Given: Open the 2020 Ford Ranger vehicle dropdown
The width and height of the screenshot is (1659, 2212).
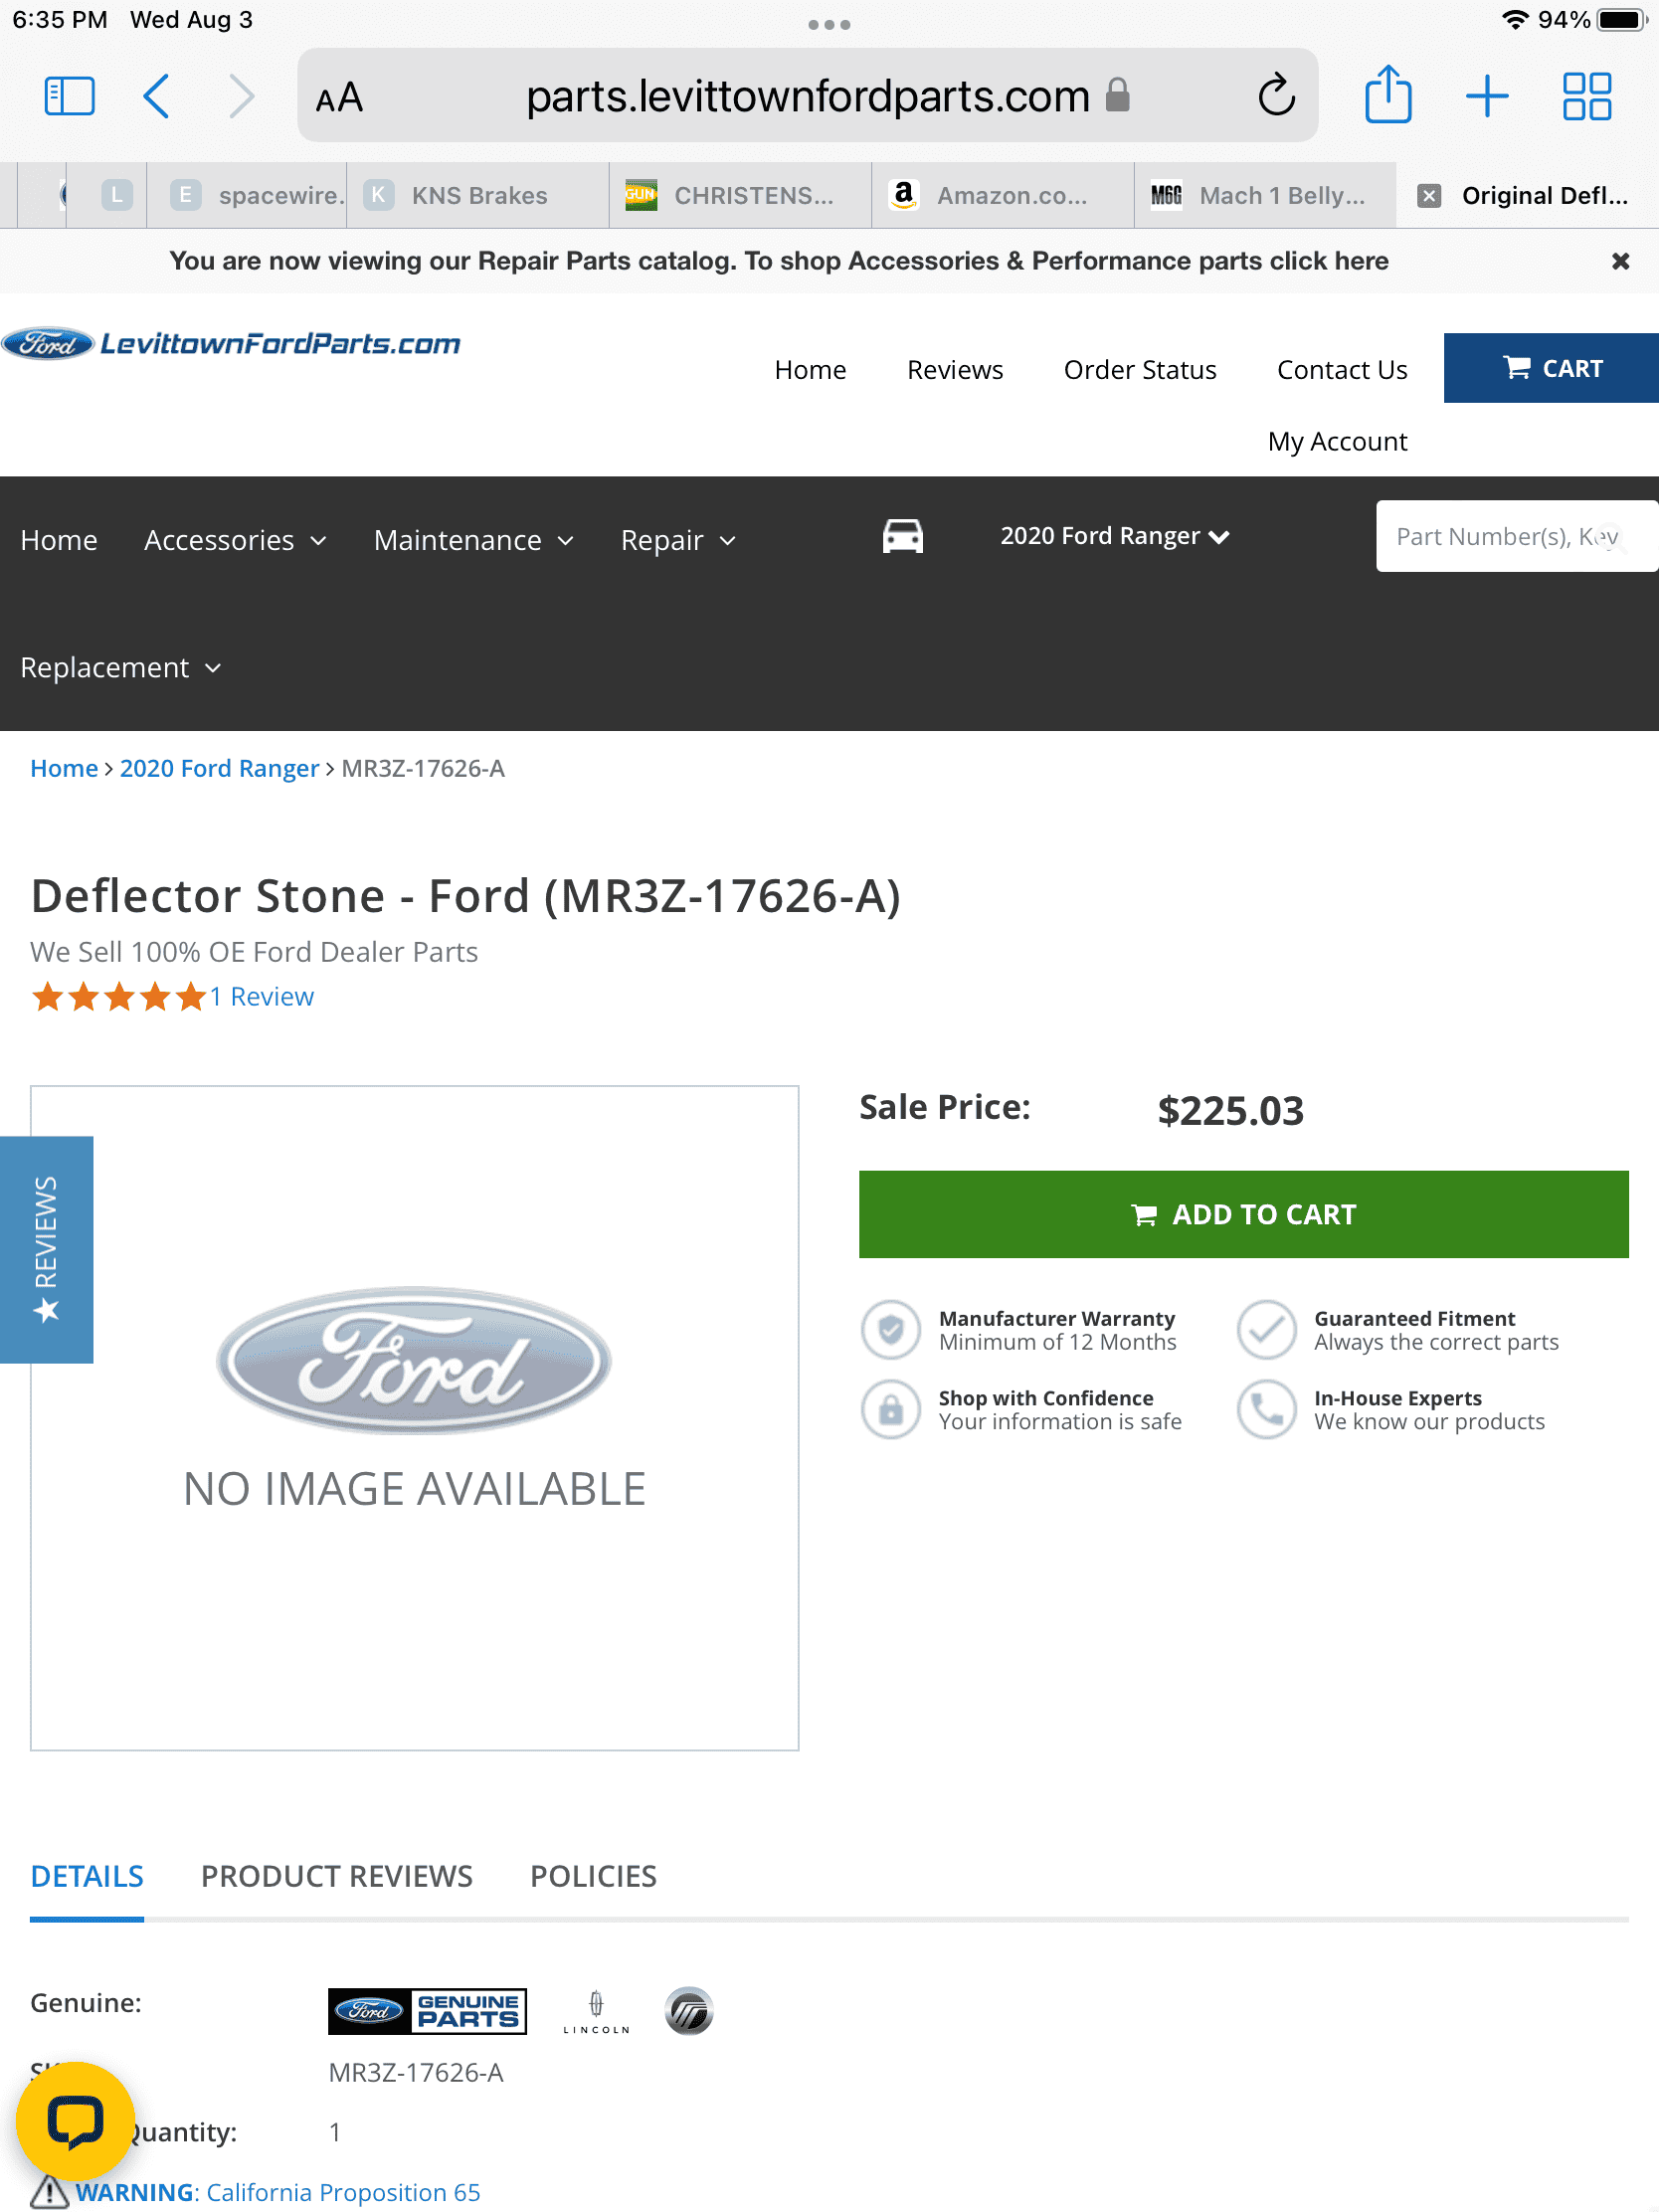Looking at the screenshot, I should [x=1114, y=536].
